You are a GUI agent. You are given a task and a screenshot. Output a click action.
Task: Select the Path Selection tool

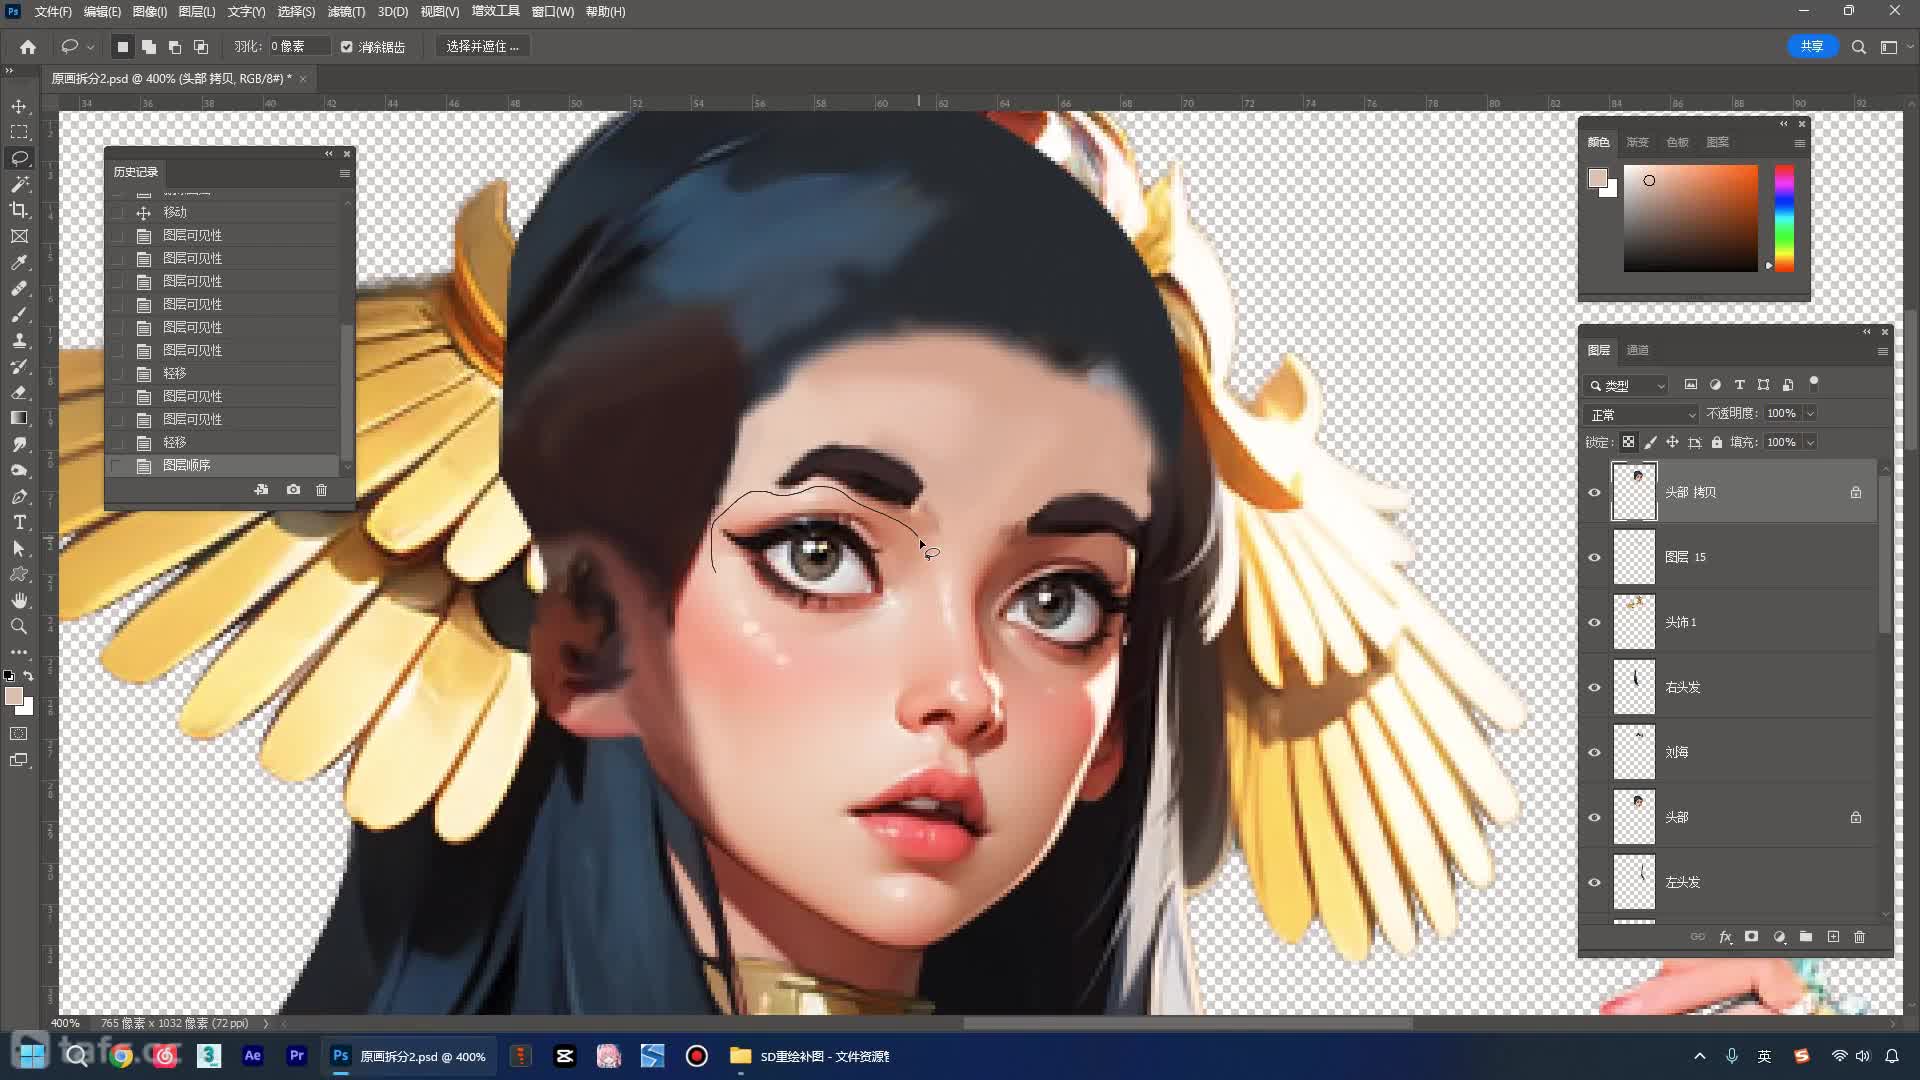click(x=19, y=548)
